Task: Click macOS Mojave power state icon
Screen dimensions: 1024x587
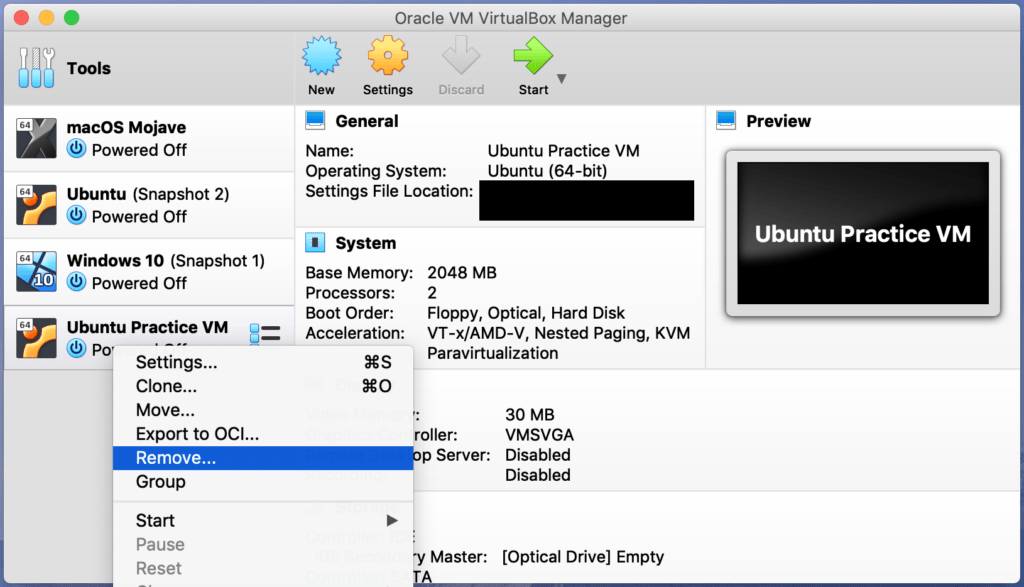Action: pyautogui.click(x=76, y=148)
